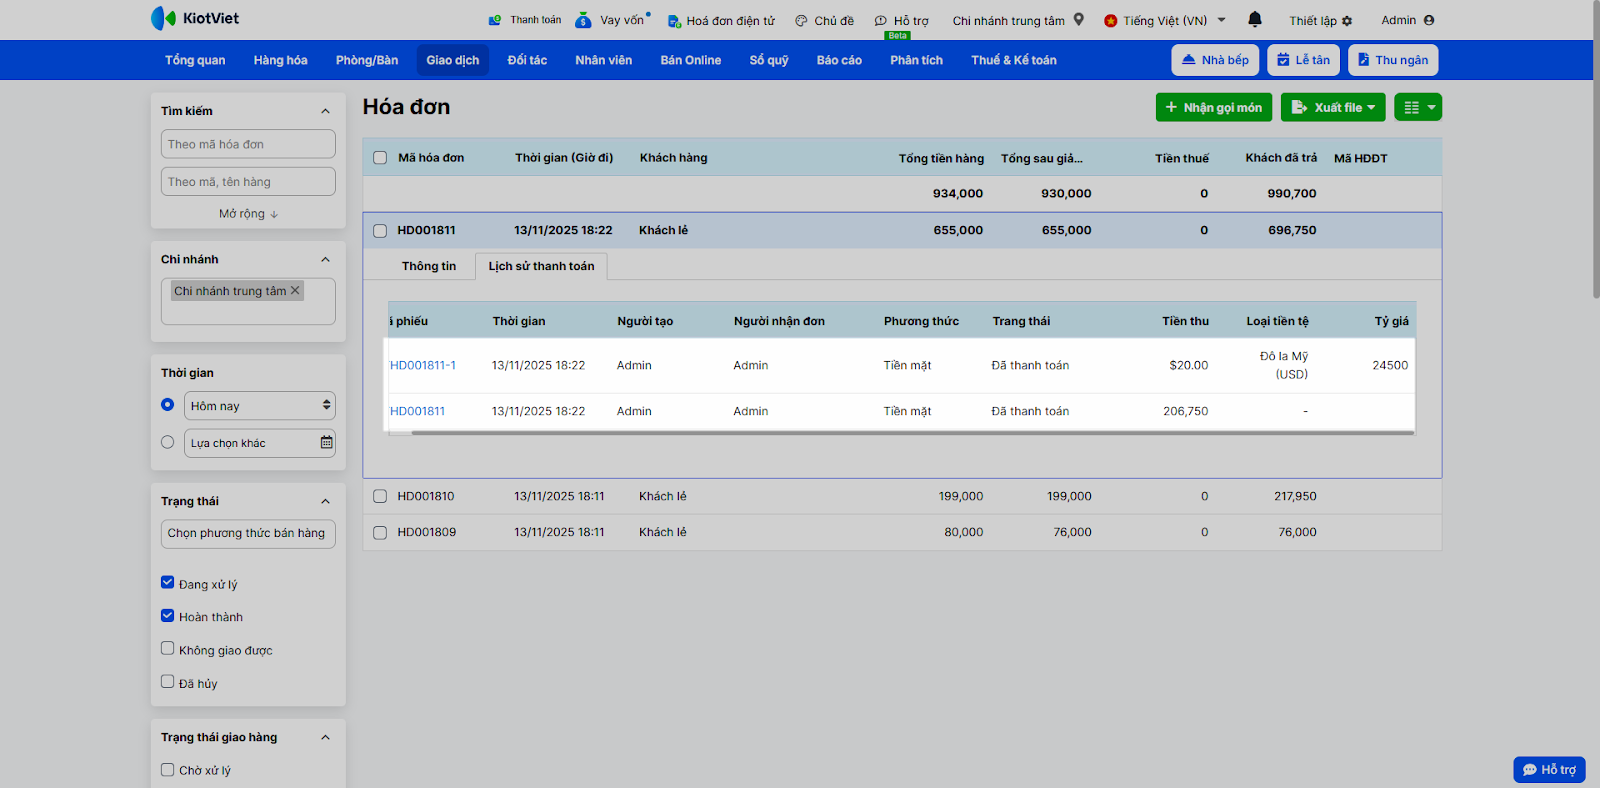
Task: Open the Hôm nay time dropdown
Action: point(260,406)
